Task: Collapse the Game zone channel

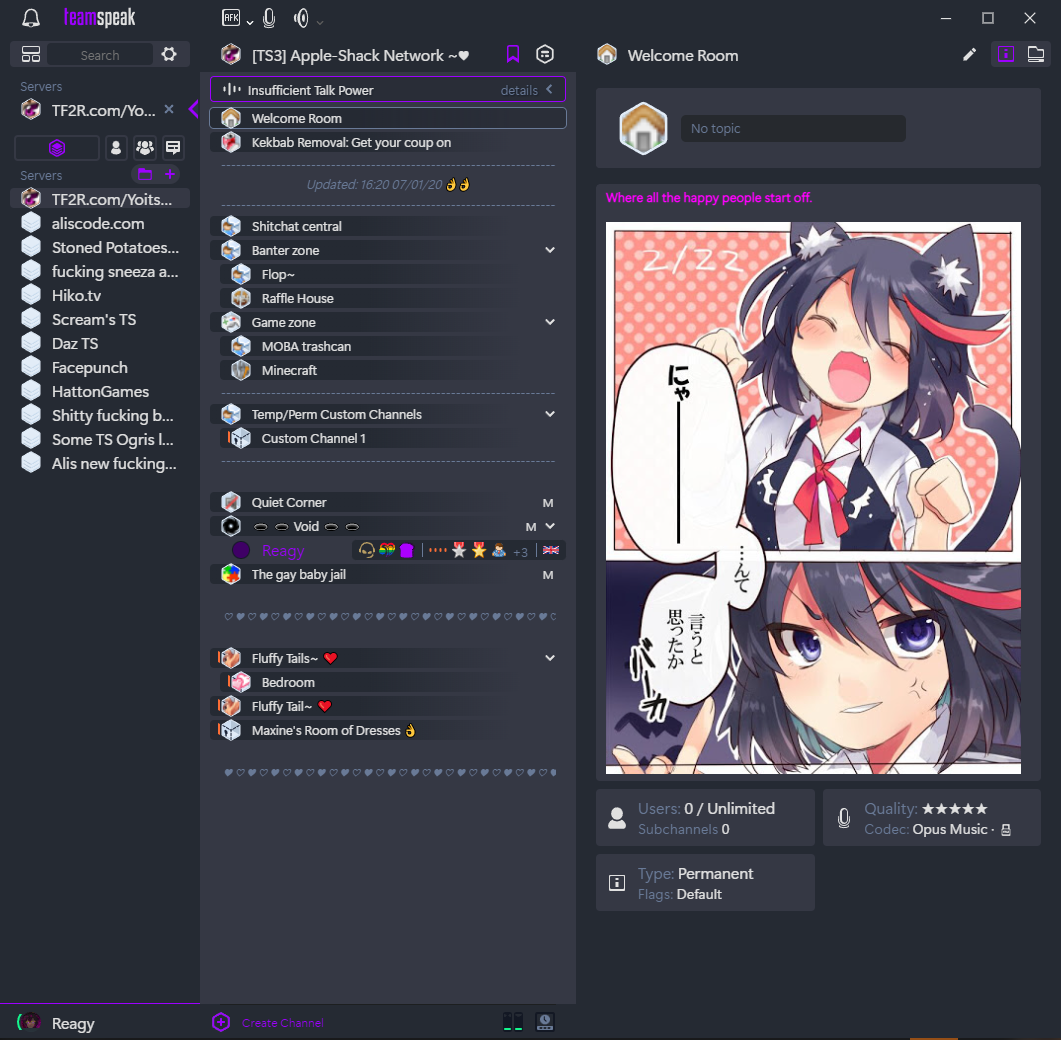Action: point(550,322)
